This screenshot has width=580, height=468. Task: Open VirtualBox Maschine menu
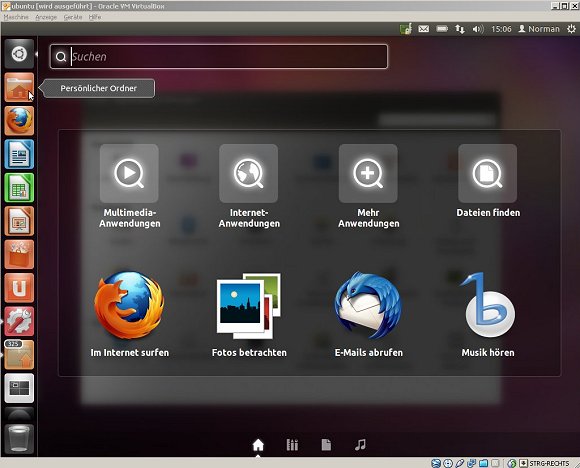(x=16, y=17)
